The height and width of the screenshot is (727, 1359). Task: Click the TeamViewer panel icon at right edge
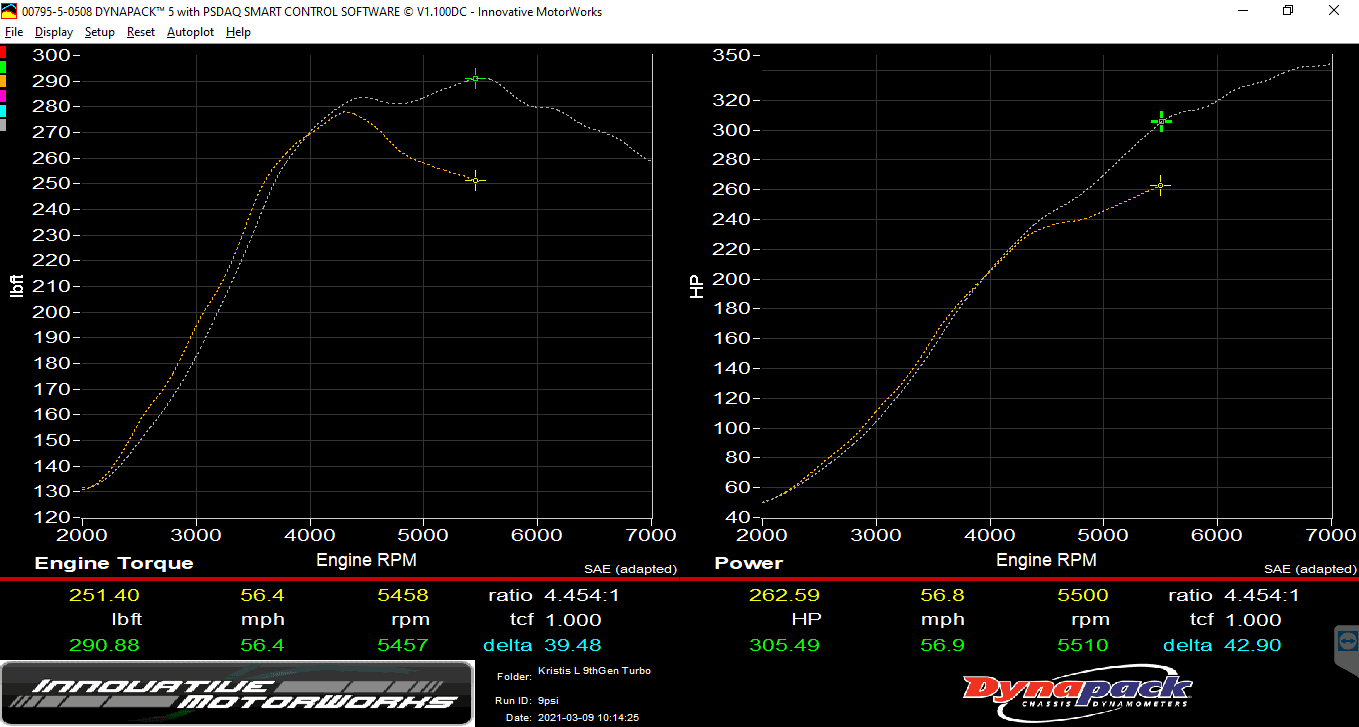click(x=1347, y=640)
